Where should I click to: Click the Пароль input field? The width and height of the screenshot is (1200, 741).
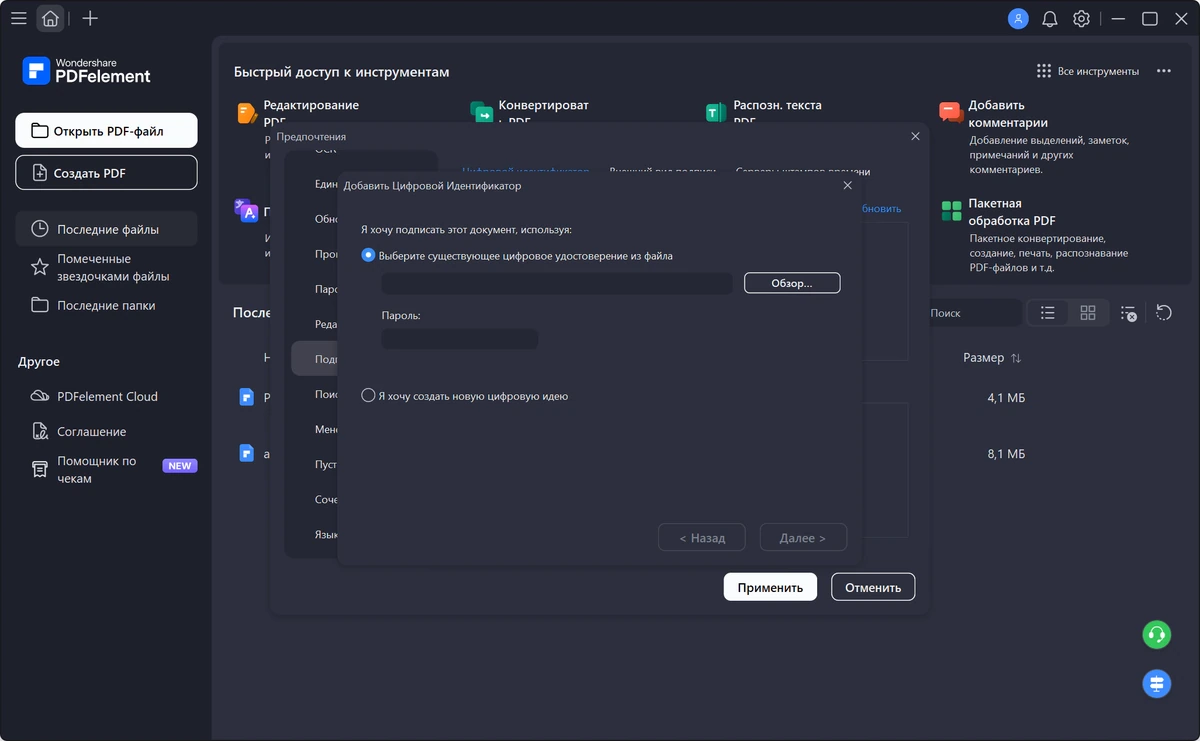coord(460,339)
